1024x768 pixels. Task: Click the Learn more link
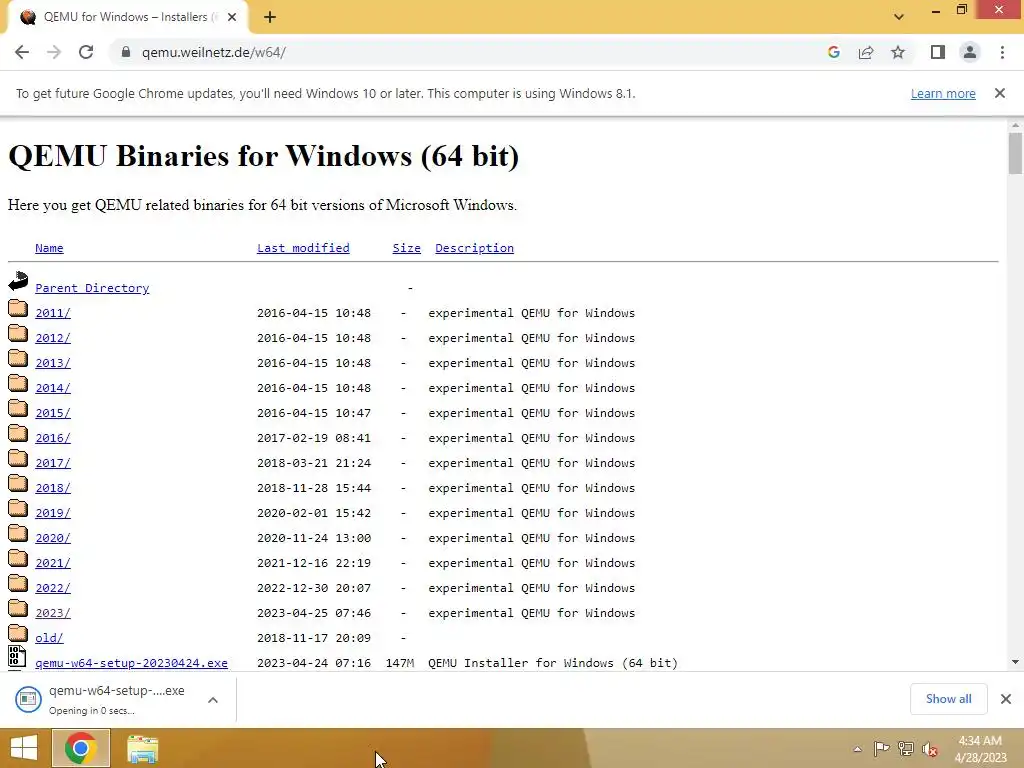pyautogui.click(x=943, y=93)
